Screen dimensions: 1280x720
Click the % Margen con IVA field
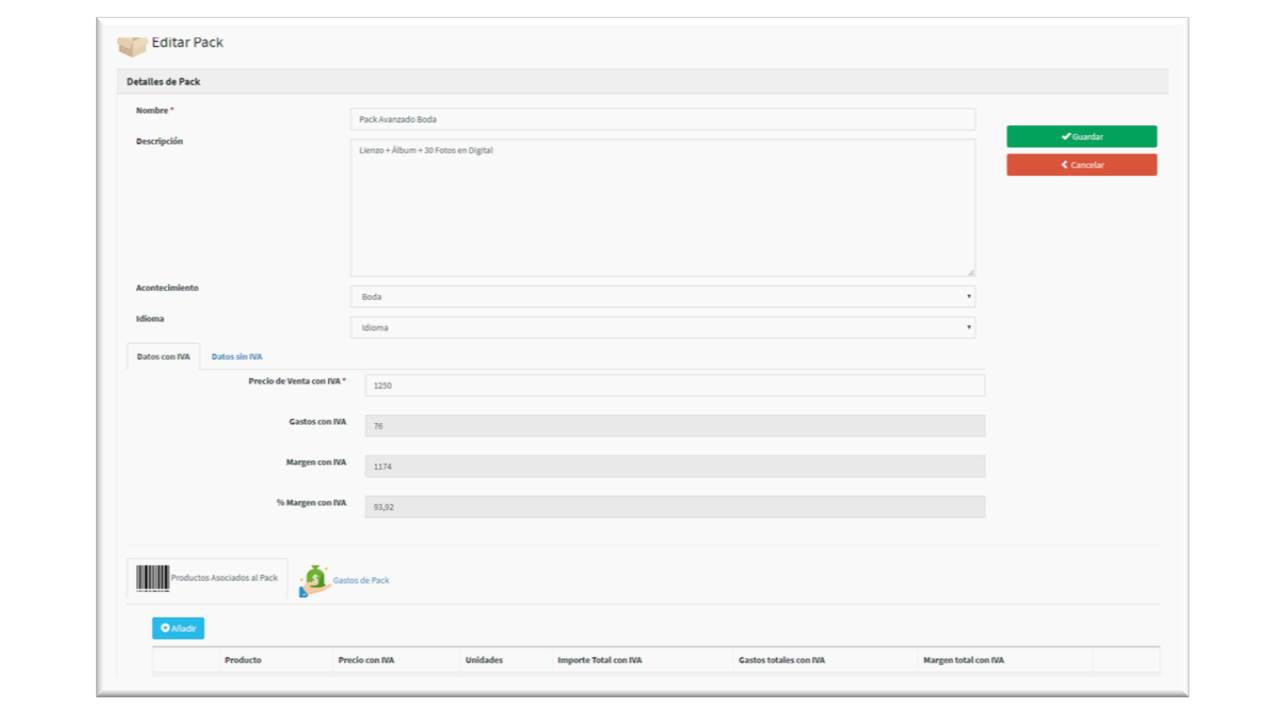[x=675, y=507]
